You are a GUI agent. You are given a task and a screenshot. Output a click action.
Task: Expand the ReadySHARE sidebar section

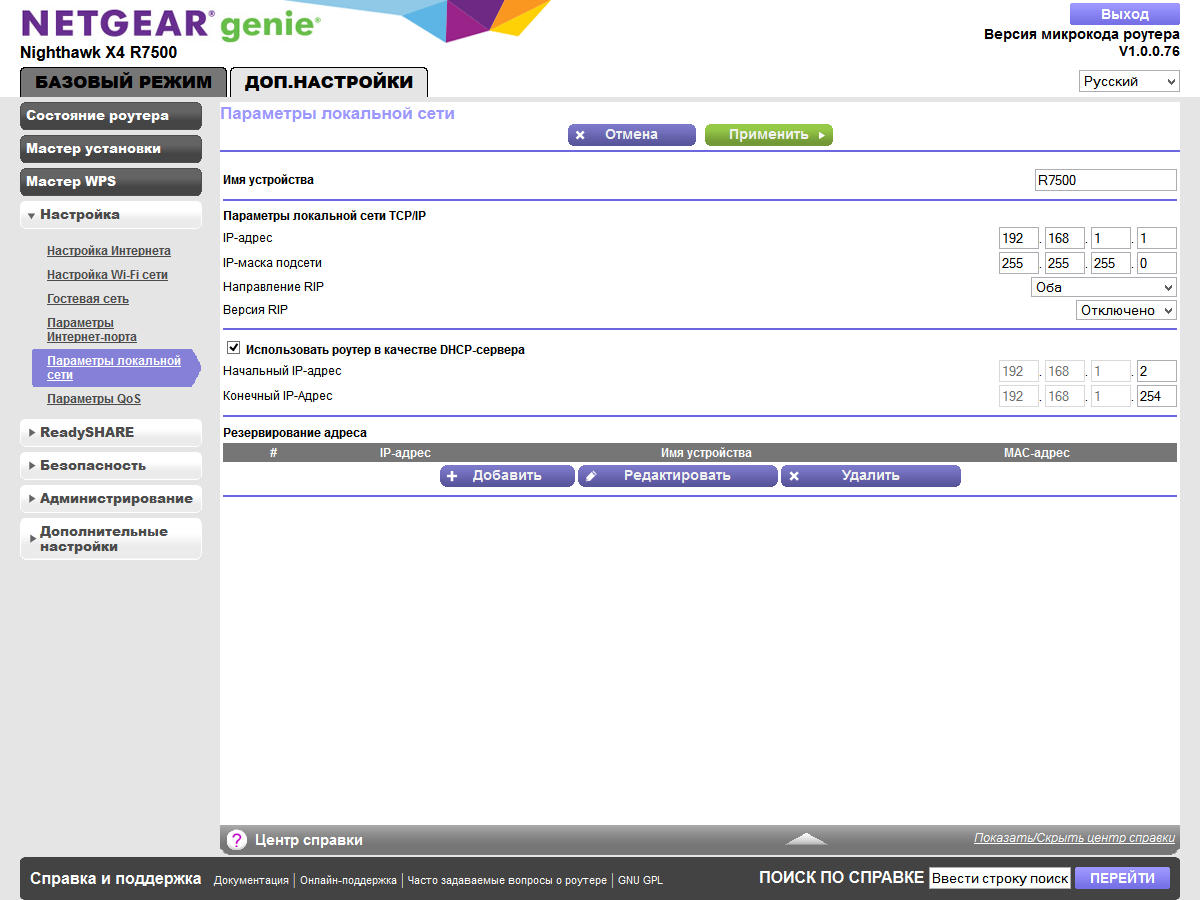pyautogui.click(x=111, y=433)
